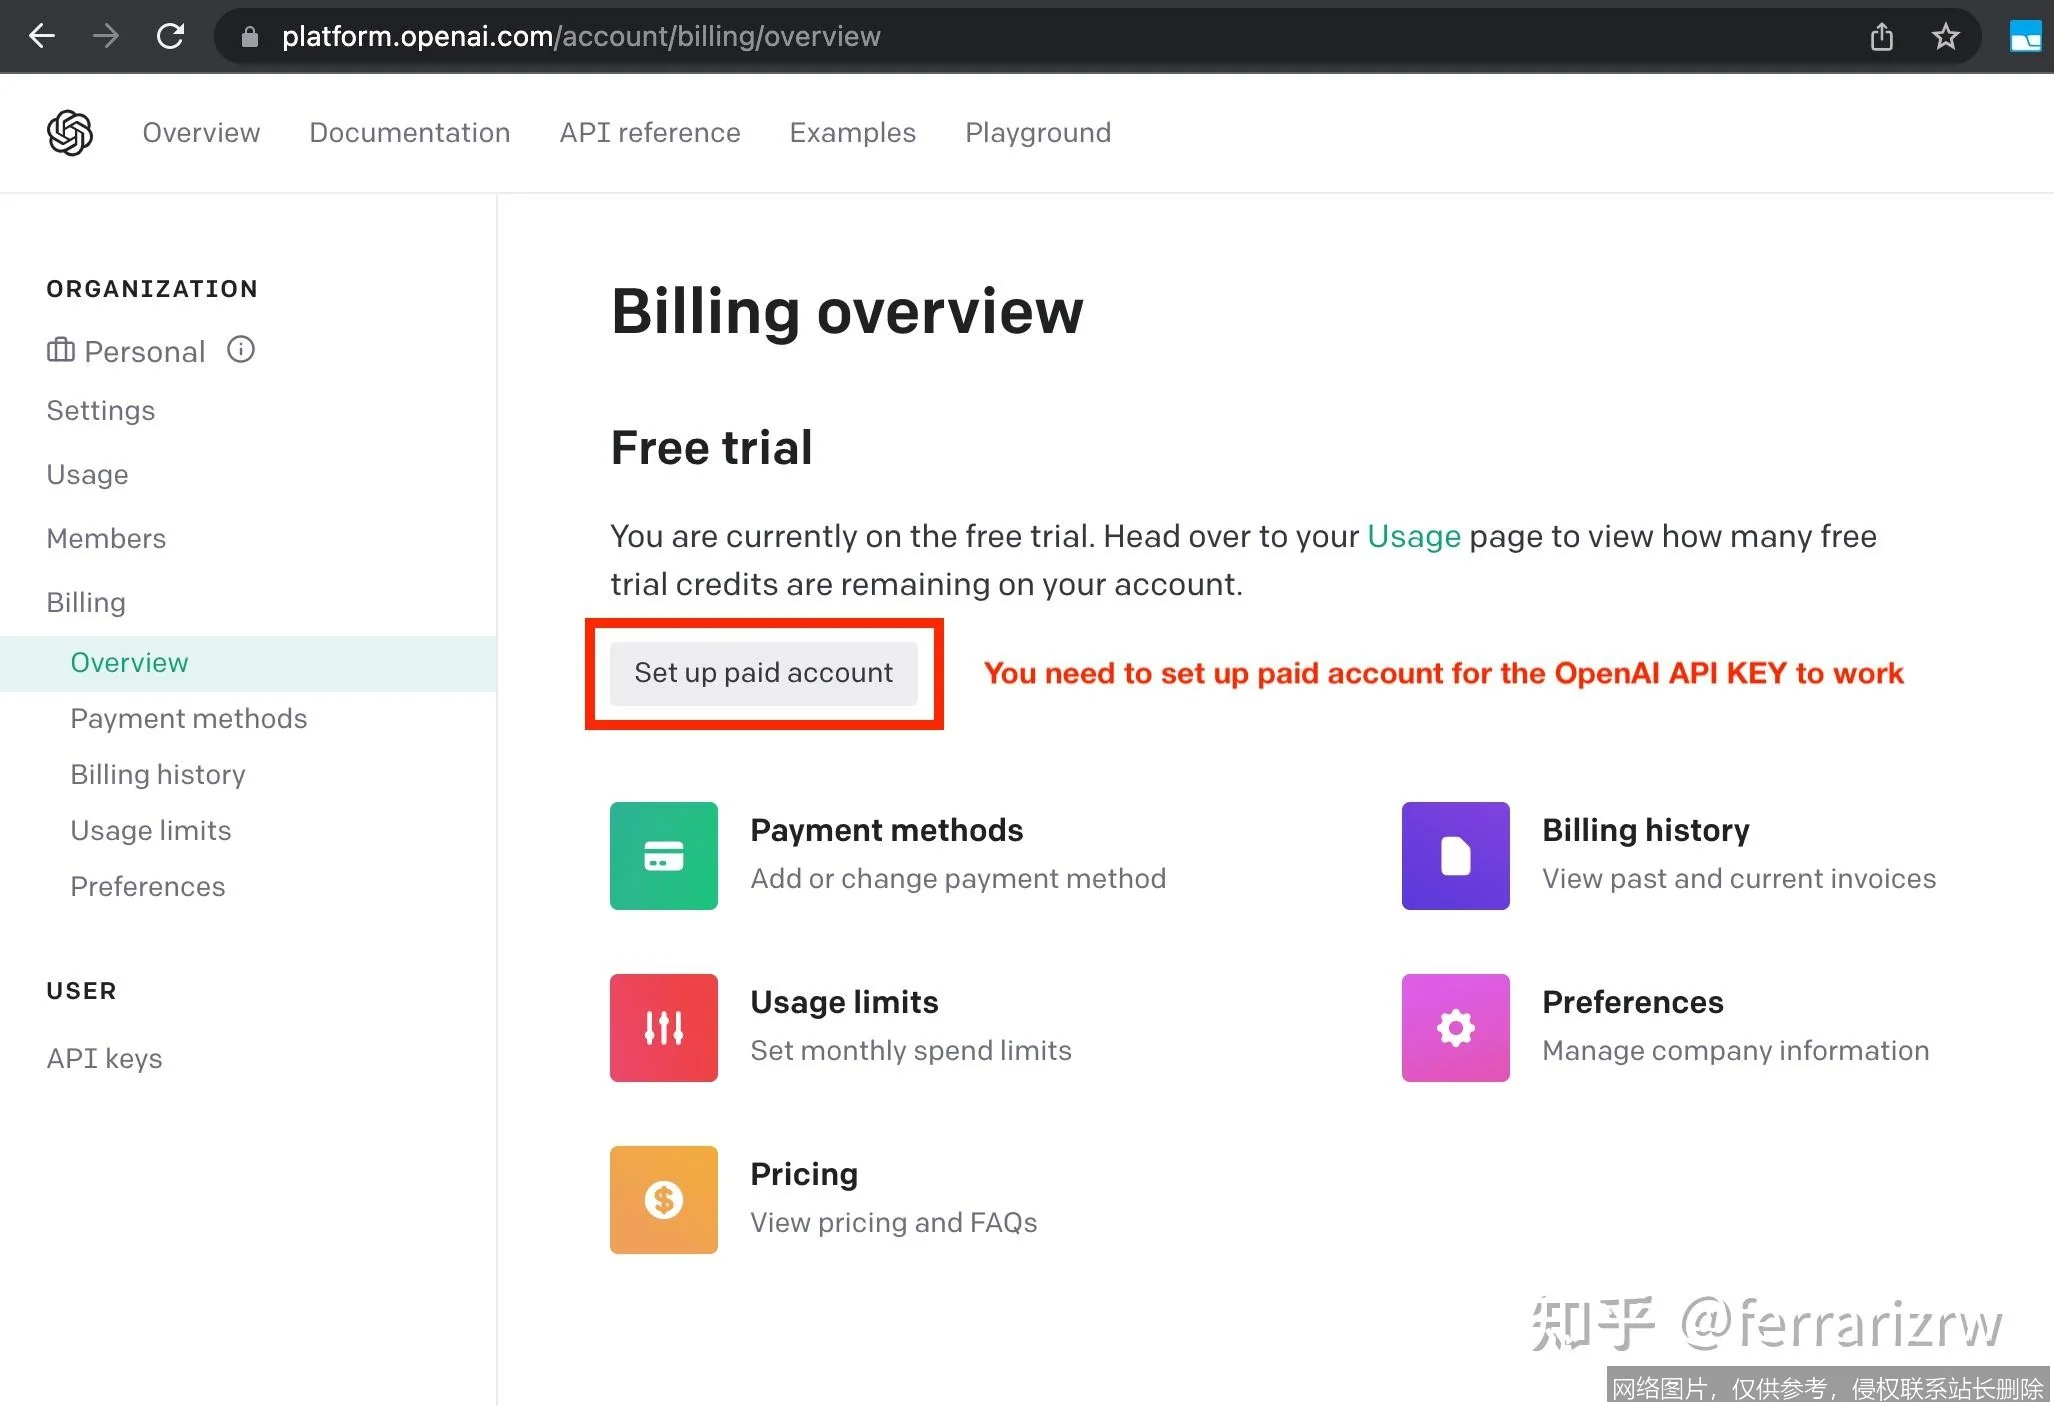
Task: Open Documentation in the top navigation
Action: [x=409, y=133]
